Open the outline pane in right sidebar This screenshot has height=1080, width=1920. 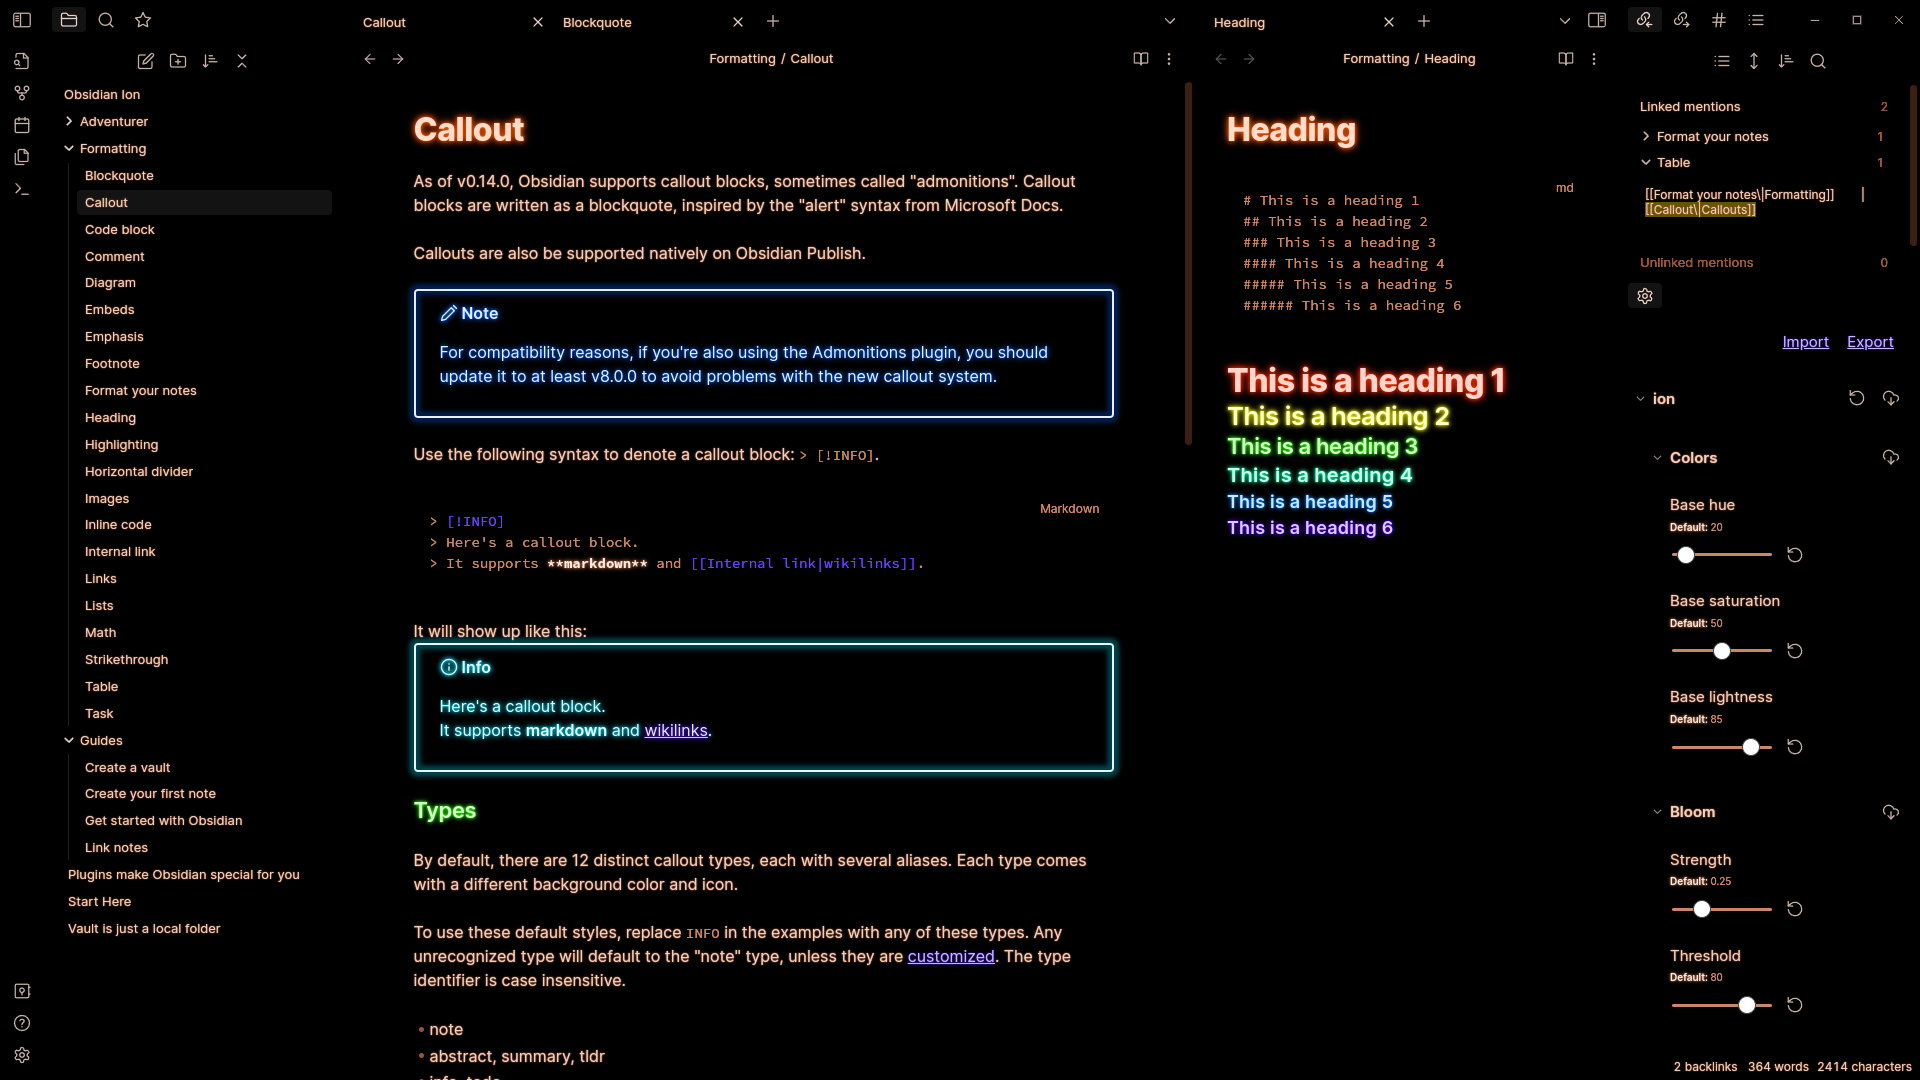1756,20
